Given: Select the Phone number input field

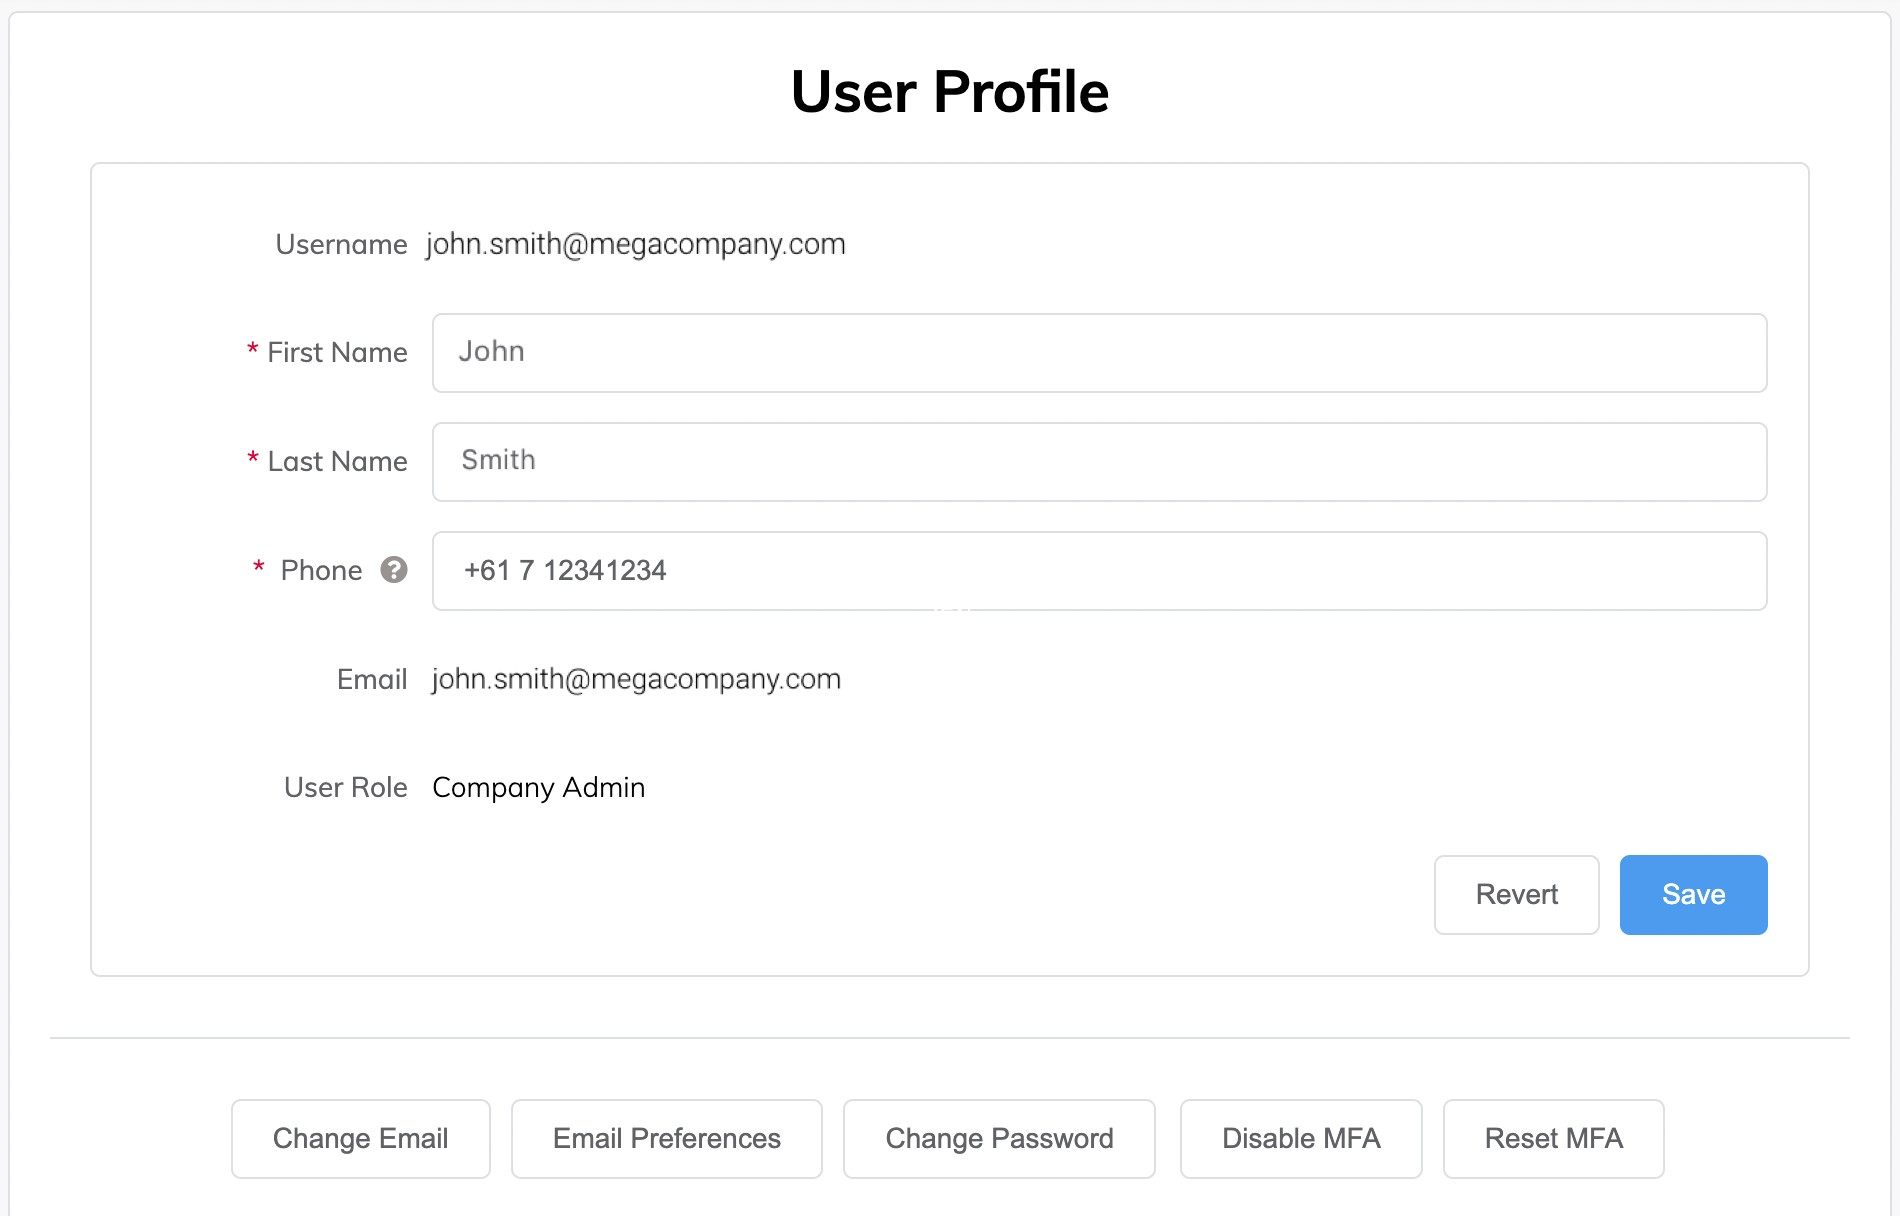Looking at the screenshot, I should pos(1098,571).
